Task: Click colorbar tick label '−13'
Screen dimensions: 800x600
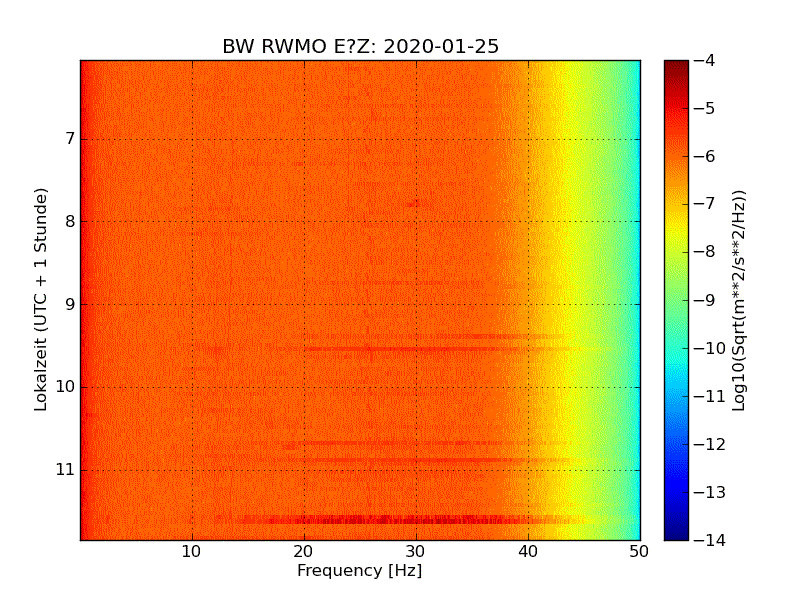Action: pos(710,492)
